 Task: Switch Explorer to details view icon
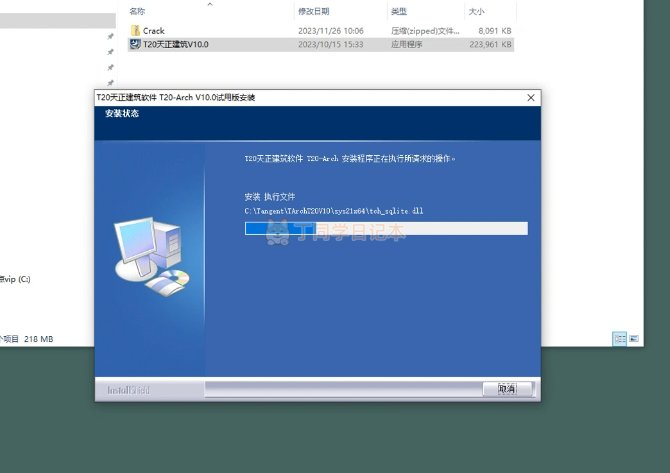(619, 339)
